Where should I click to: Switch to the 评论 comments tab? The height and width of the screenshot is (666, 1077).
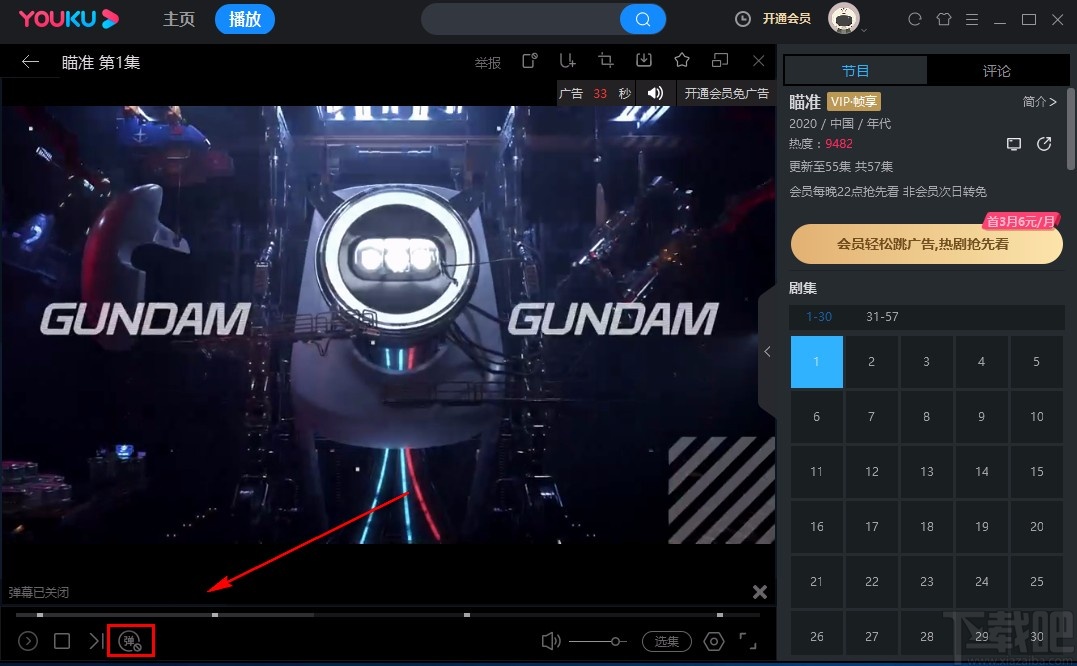(996, 71)
